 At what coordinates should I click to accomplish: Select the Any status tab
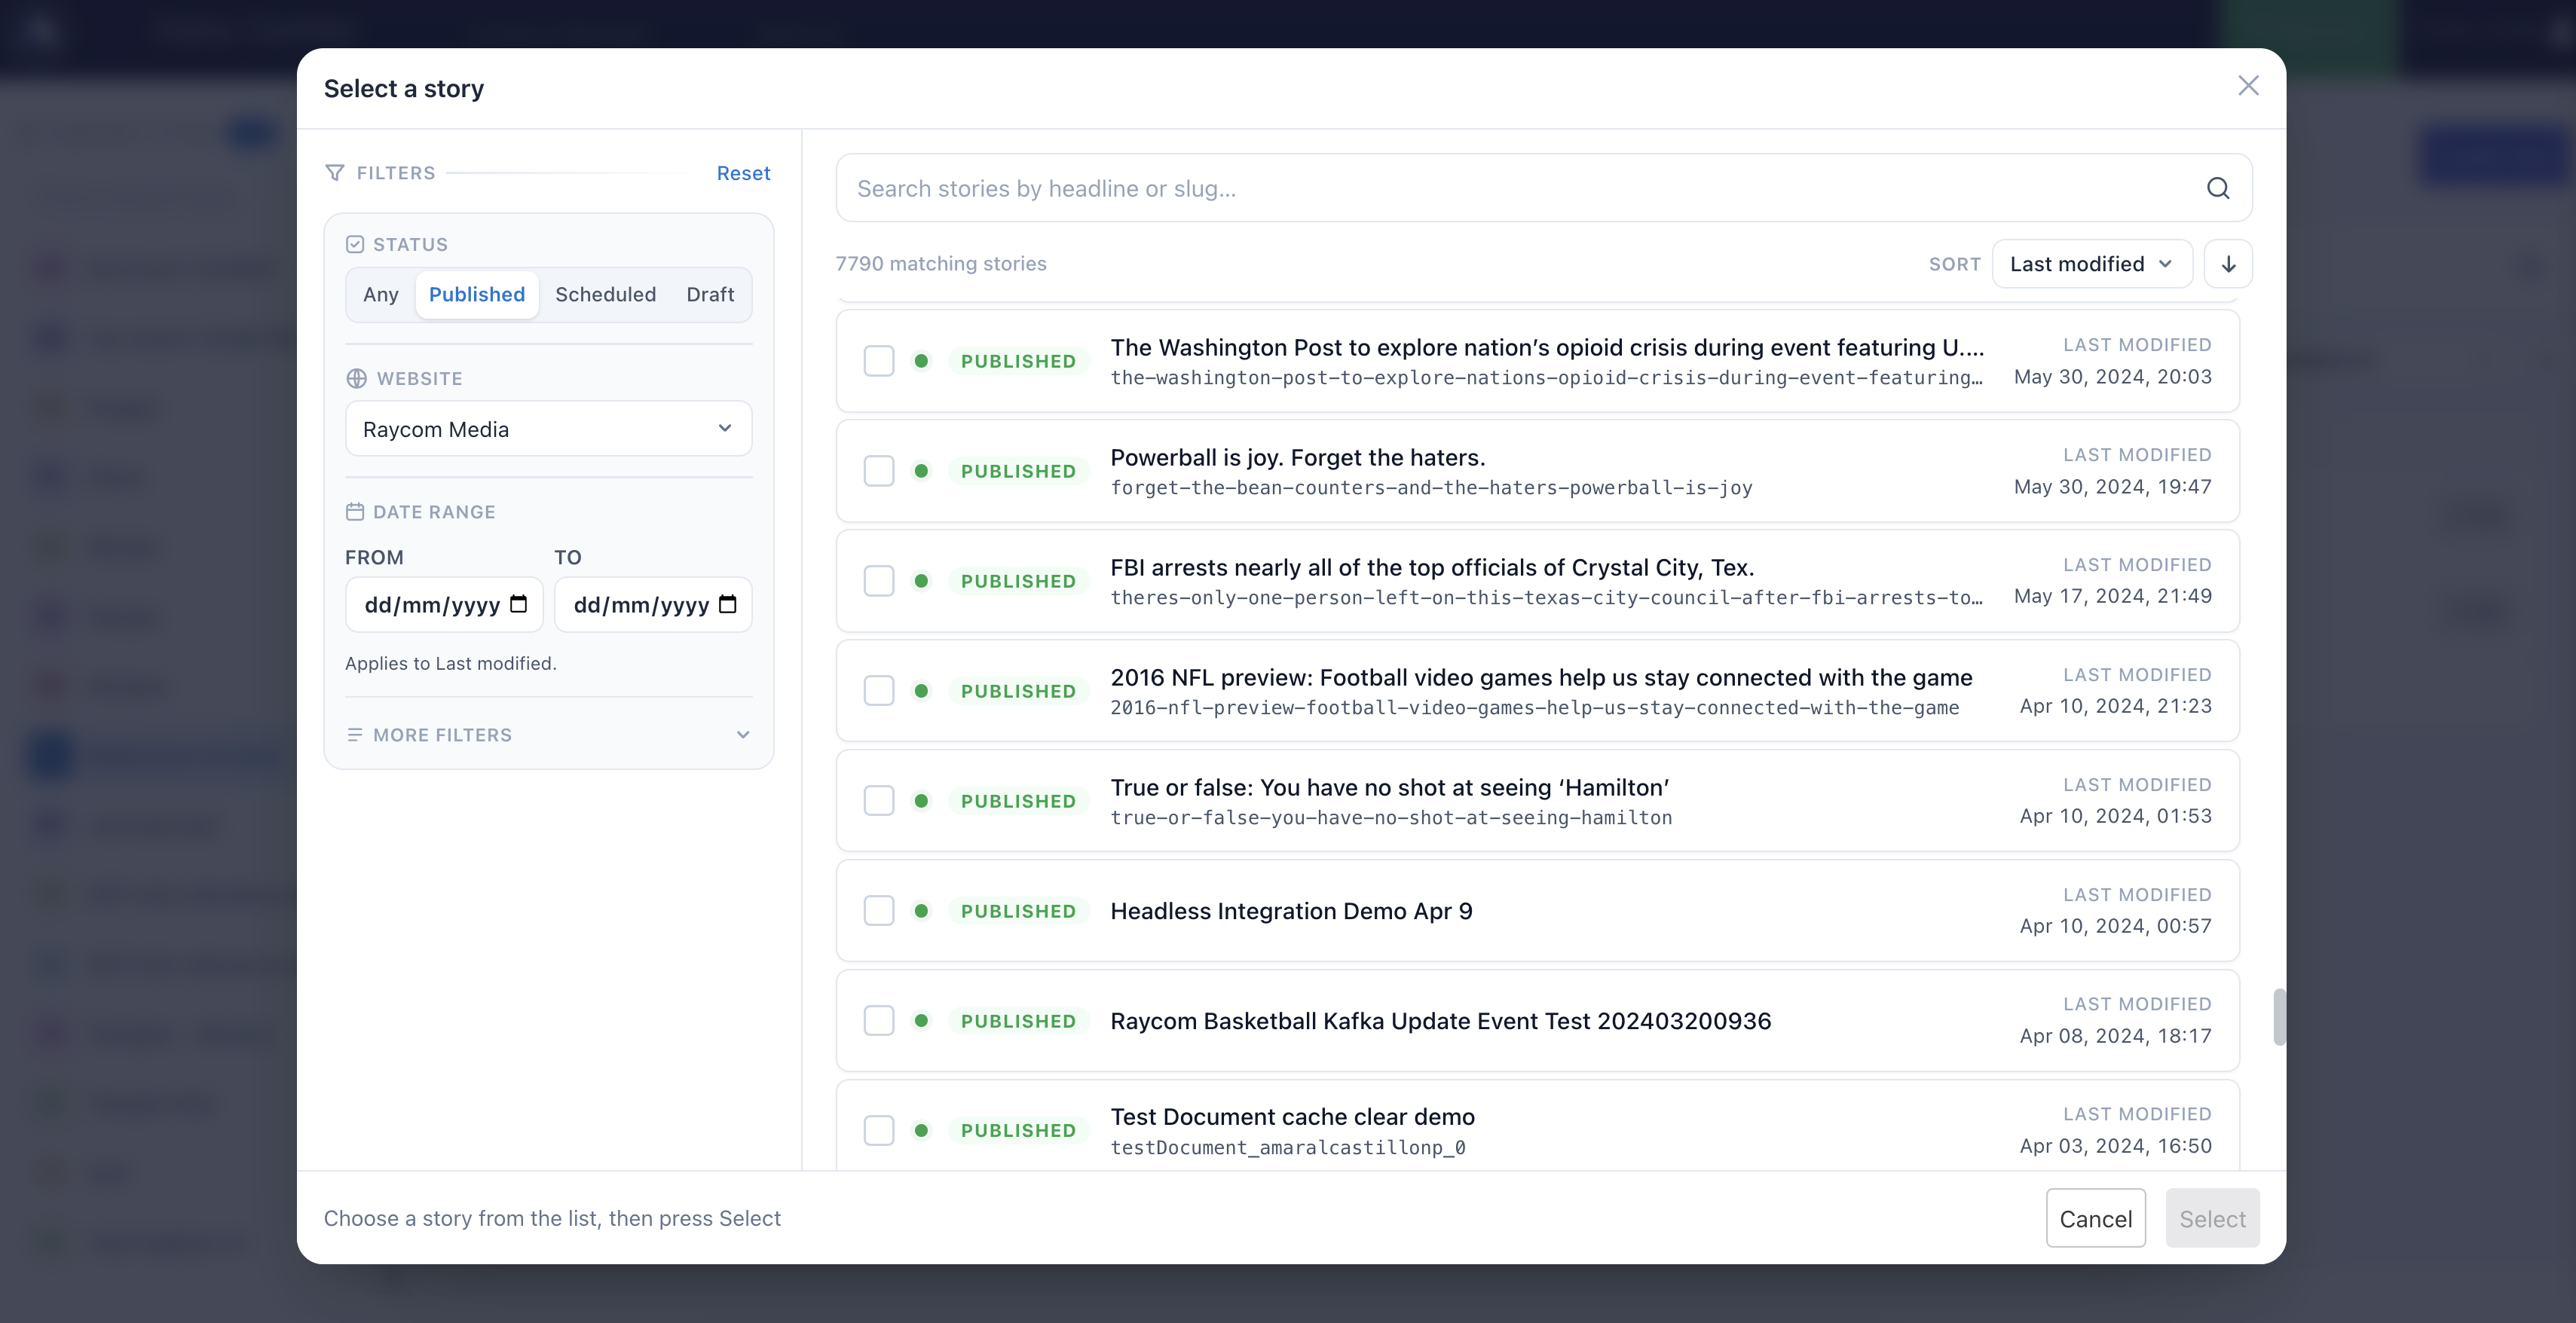[380, 294]
